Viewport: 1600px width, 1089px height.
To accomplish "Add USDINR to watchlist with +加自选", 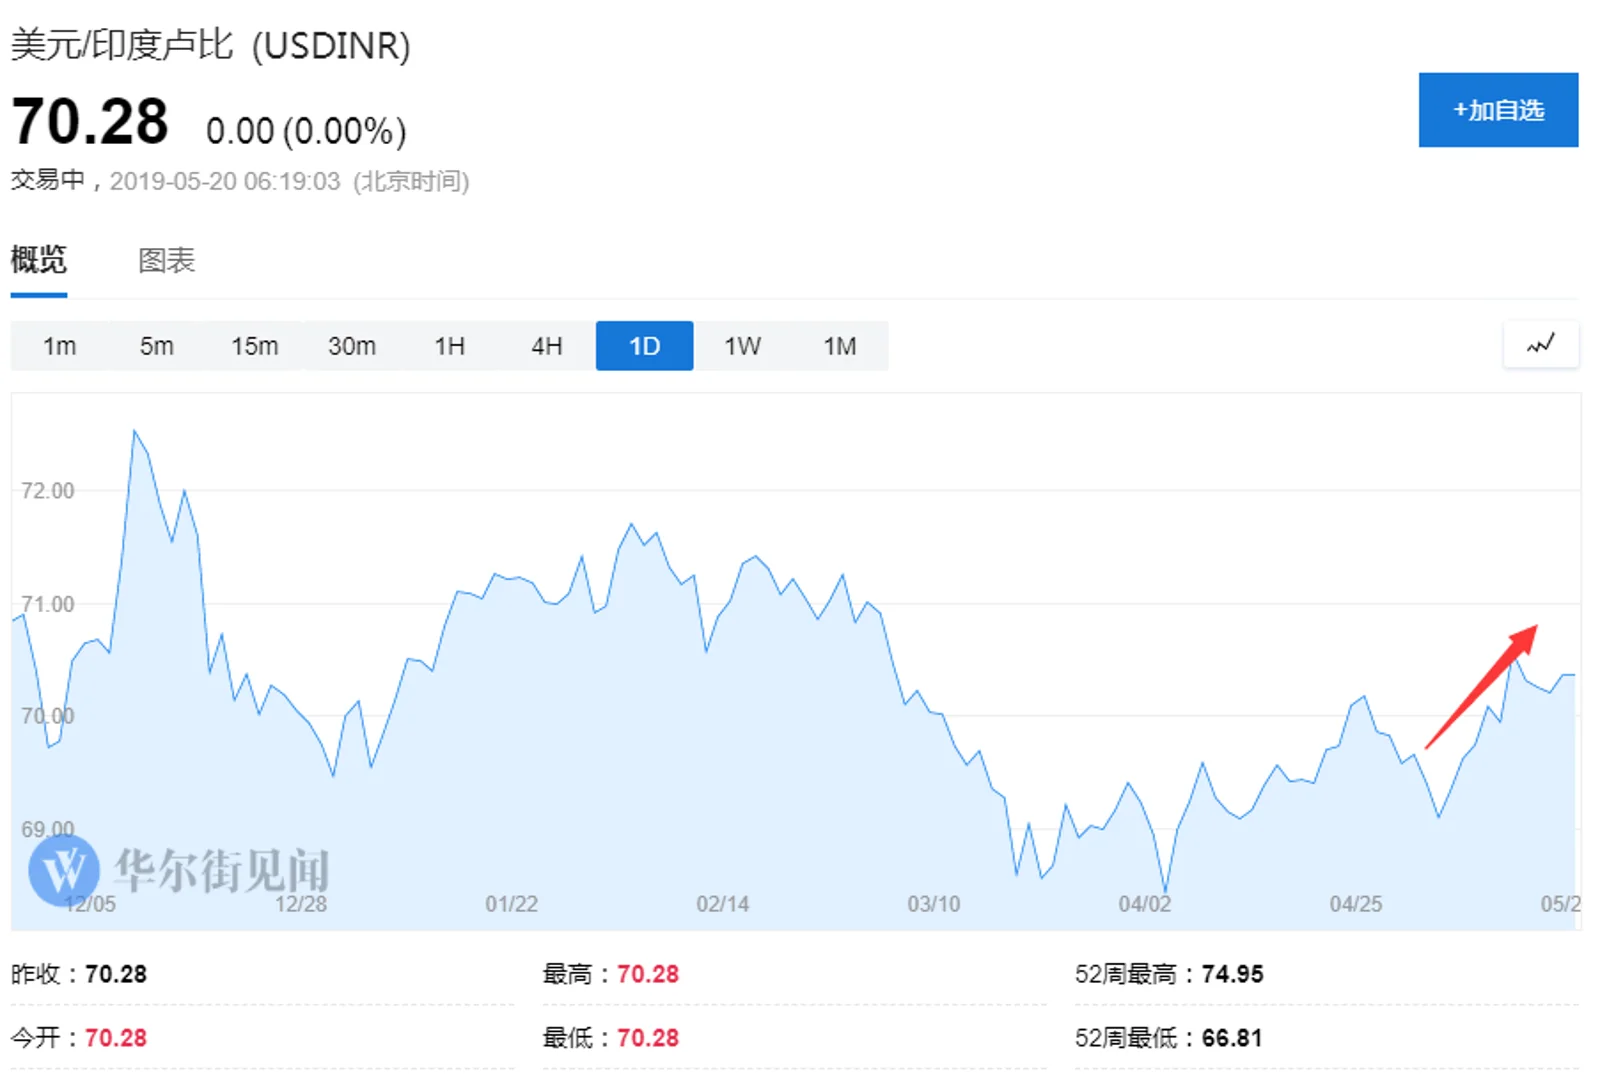I will (x=1498, y=110).
